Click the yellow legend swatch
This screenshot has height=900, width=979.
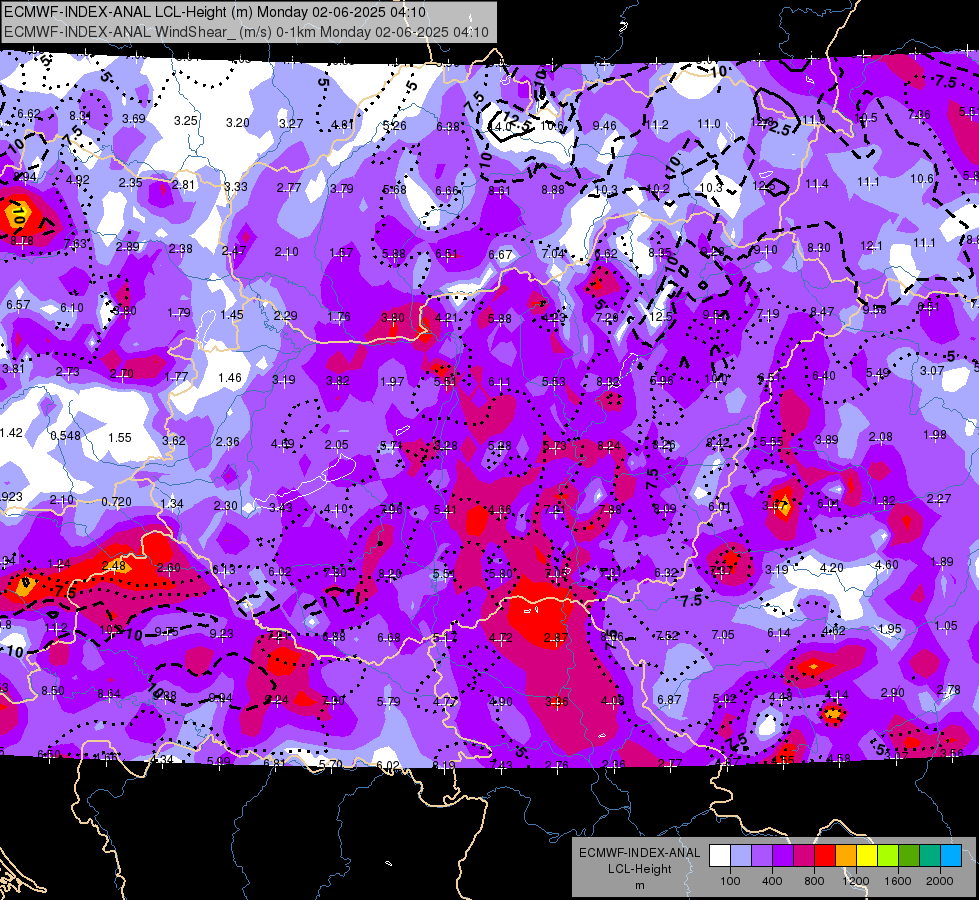point(867,856)
